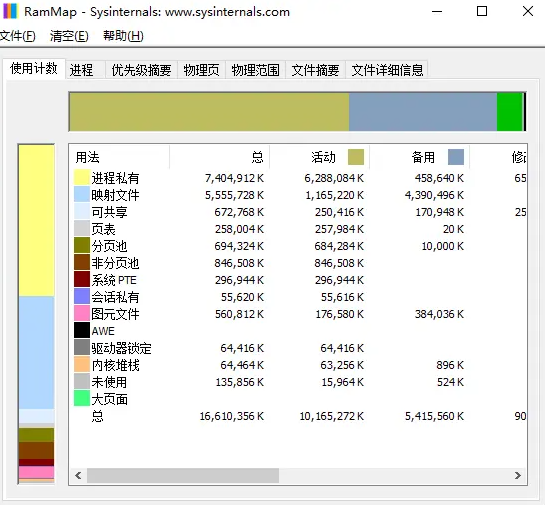
Task: Click the RamMap app icon in title bar
Action: [10, 11]
